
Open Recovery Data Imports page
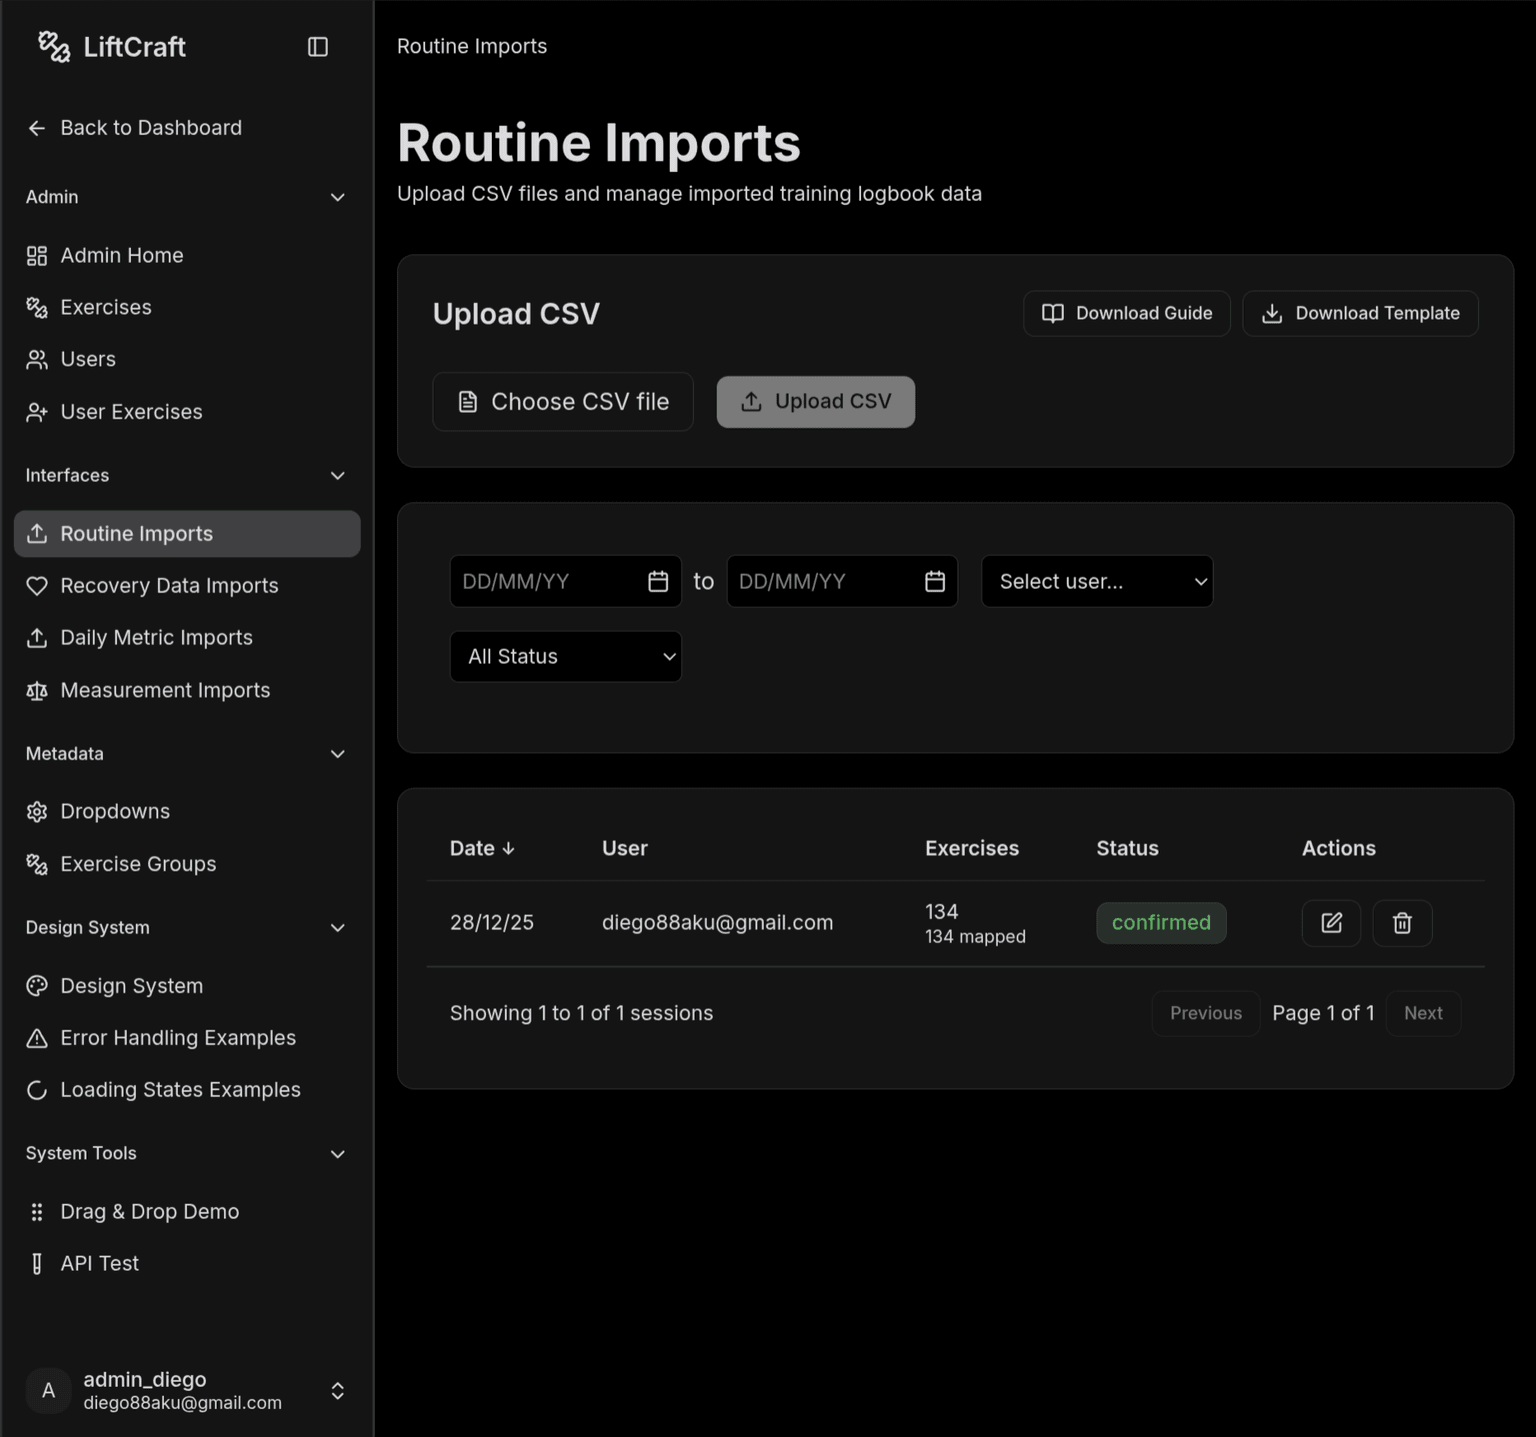tap(169, 585)
